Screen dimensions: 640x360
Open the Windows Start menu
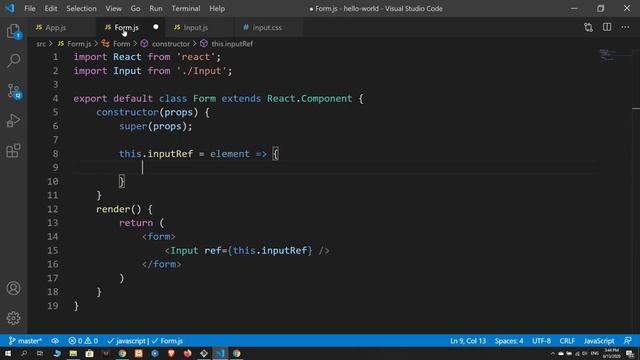[8, 353]
